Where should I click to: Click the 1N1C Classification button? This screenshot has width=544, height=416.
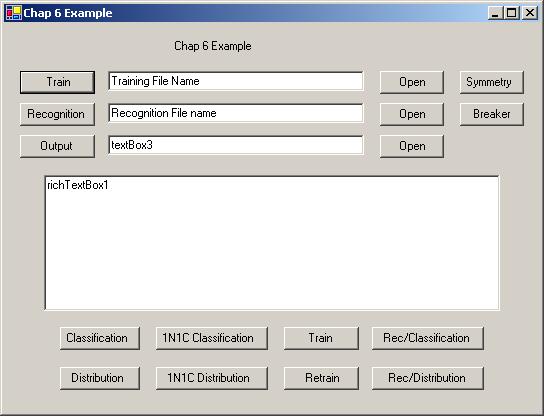click(x=212, y=338)
